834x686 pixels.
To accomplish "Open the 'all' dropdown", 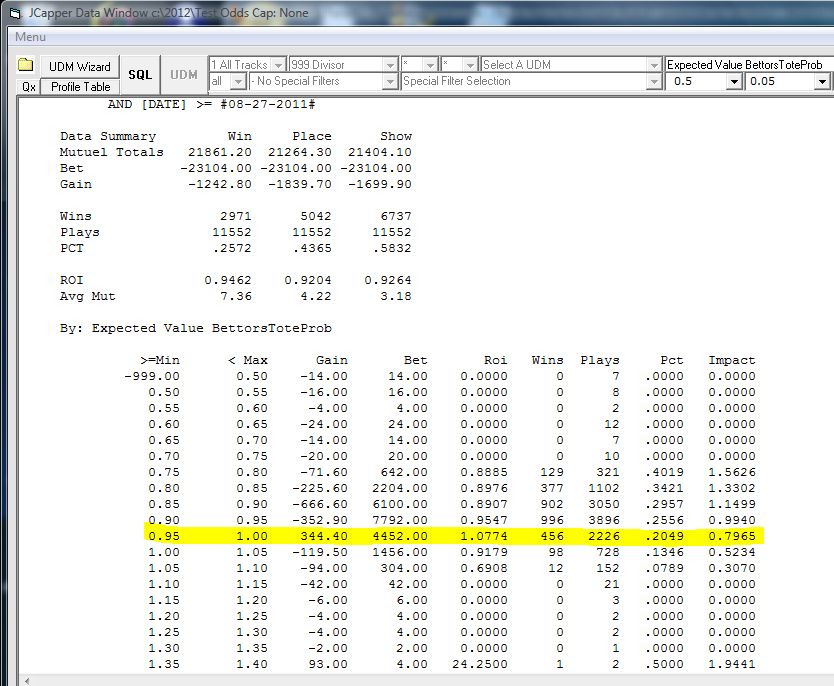I will click(239, 81).
